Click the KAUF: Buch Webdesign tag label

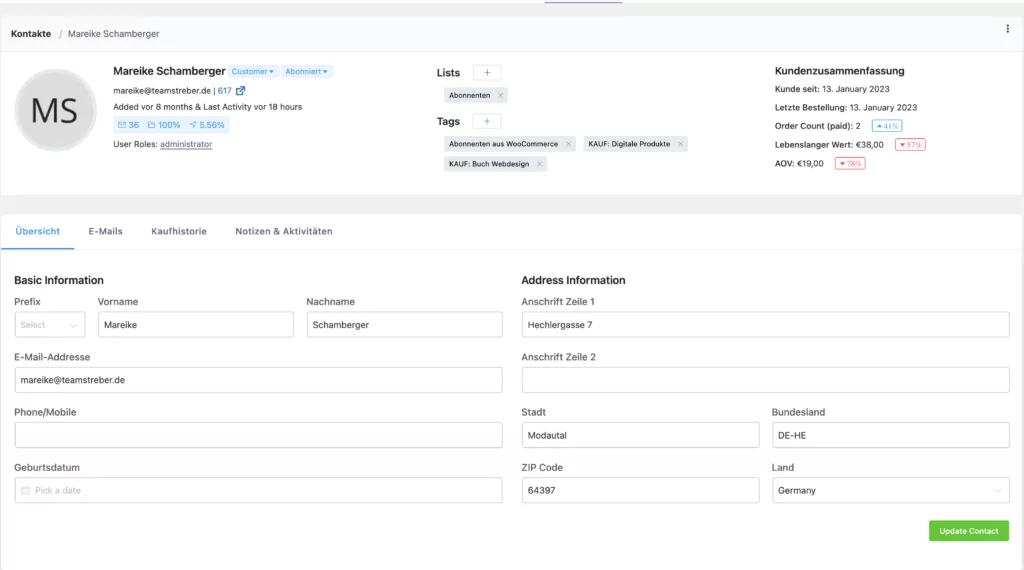[x=488, y=164]
